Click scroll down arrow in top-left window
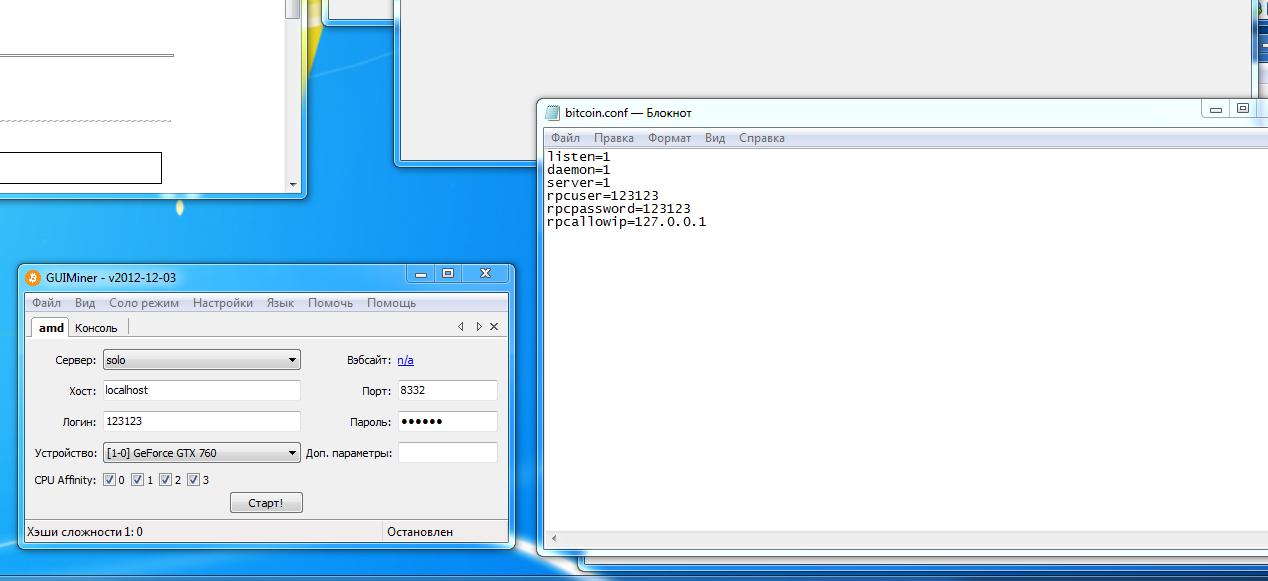This screenshot has width=1268, height=581. (292, 185)
